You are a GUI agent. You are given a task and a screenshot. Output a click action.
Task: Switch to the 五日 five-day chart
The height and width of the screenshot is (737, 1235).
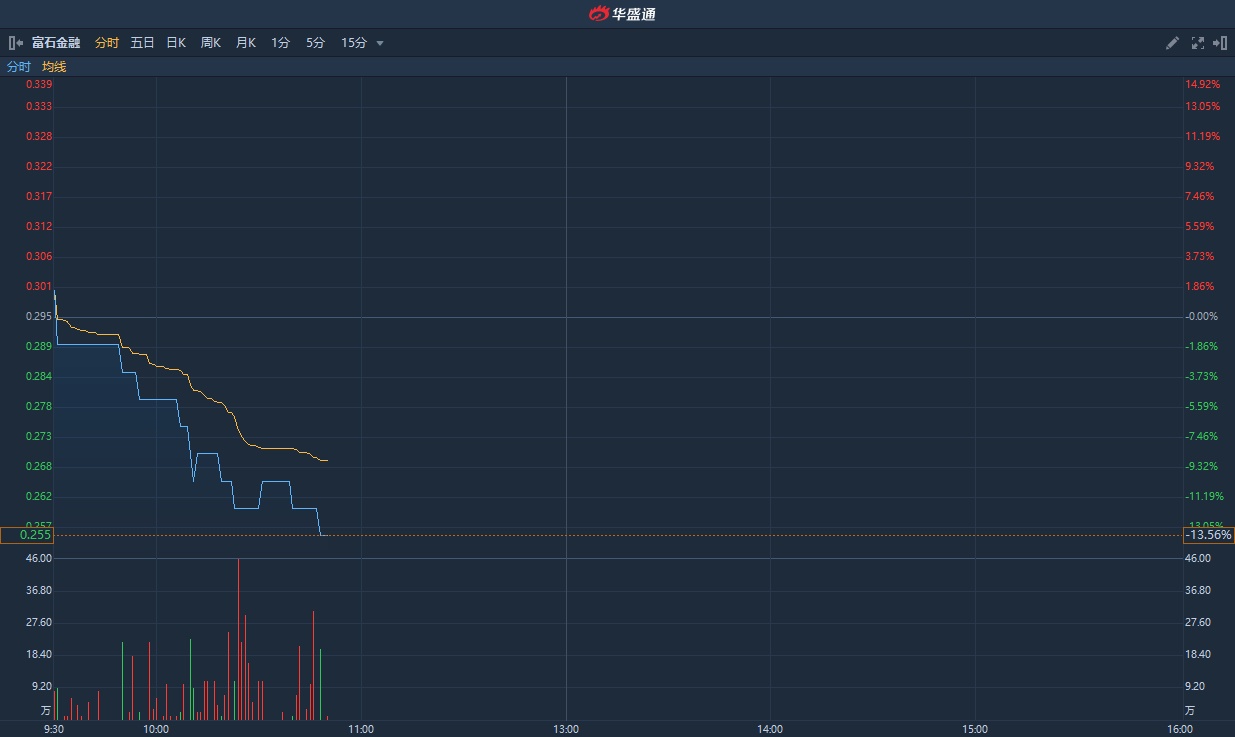pos(142,43)
